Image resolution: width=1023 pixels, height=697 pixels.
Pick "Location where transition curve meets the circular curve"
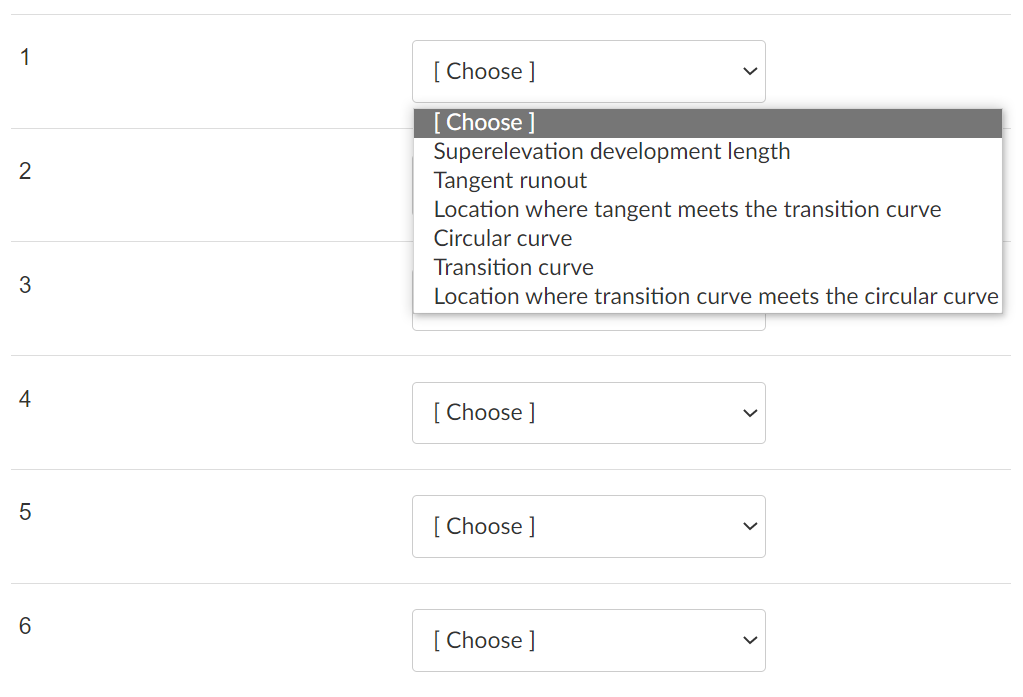click(x=715, y=297)
